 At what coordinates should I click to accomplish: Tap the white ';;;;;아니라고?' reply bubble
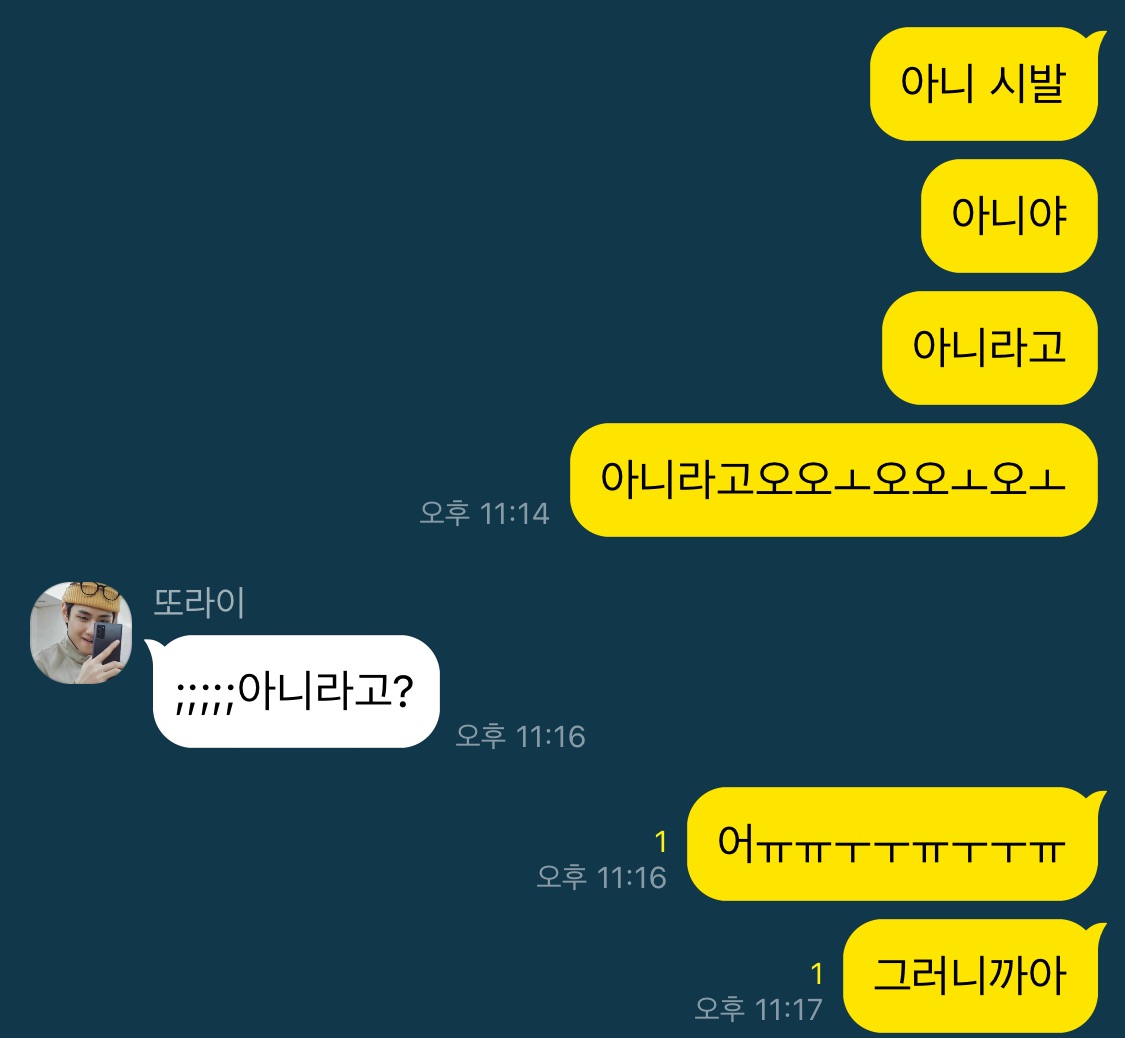click(x=296, y=692)
